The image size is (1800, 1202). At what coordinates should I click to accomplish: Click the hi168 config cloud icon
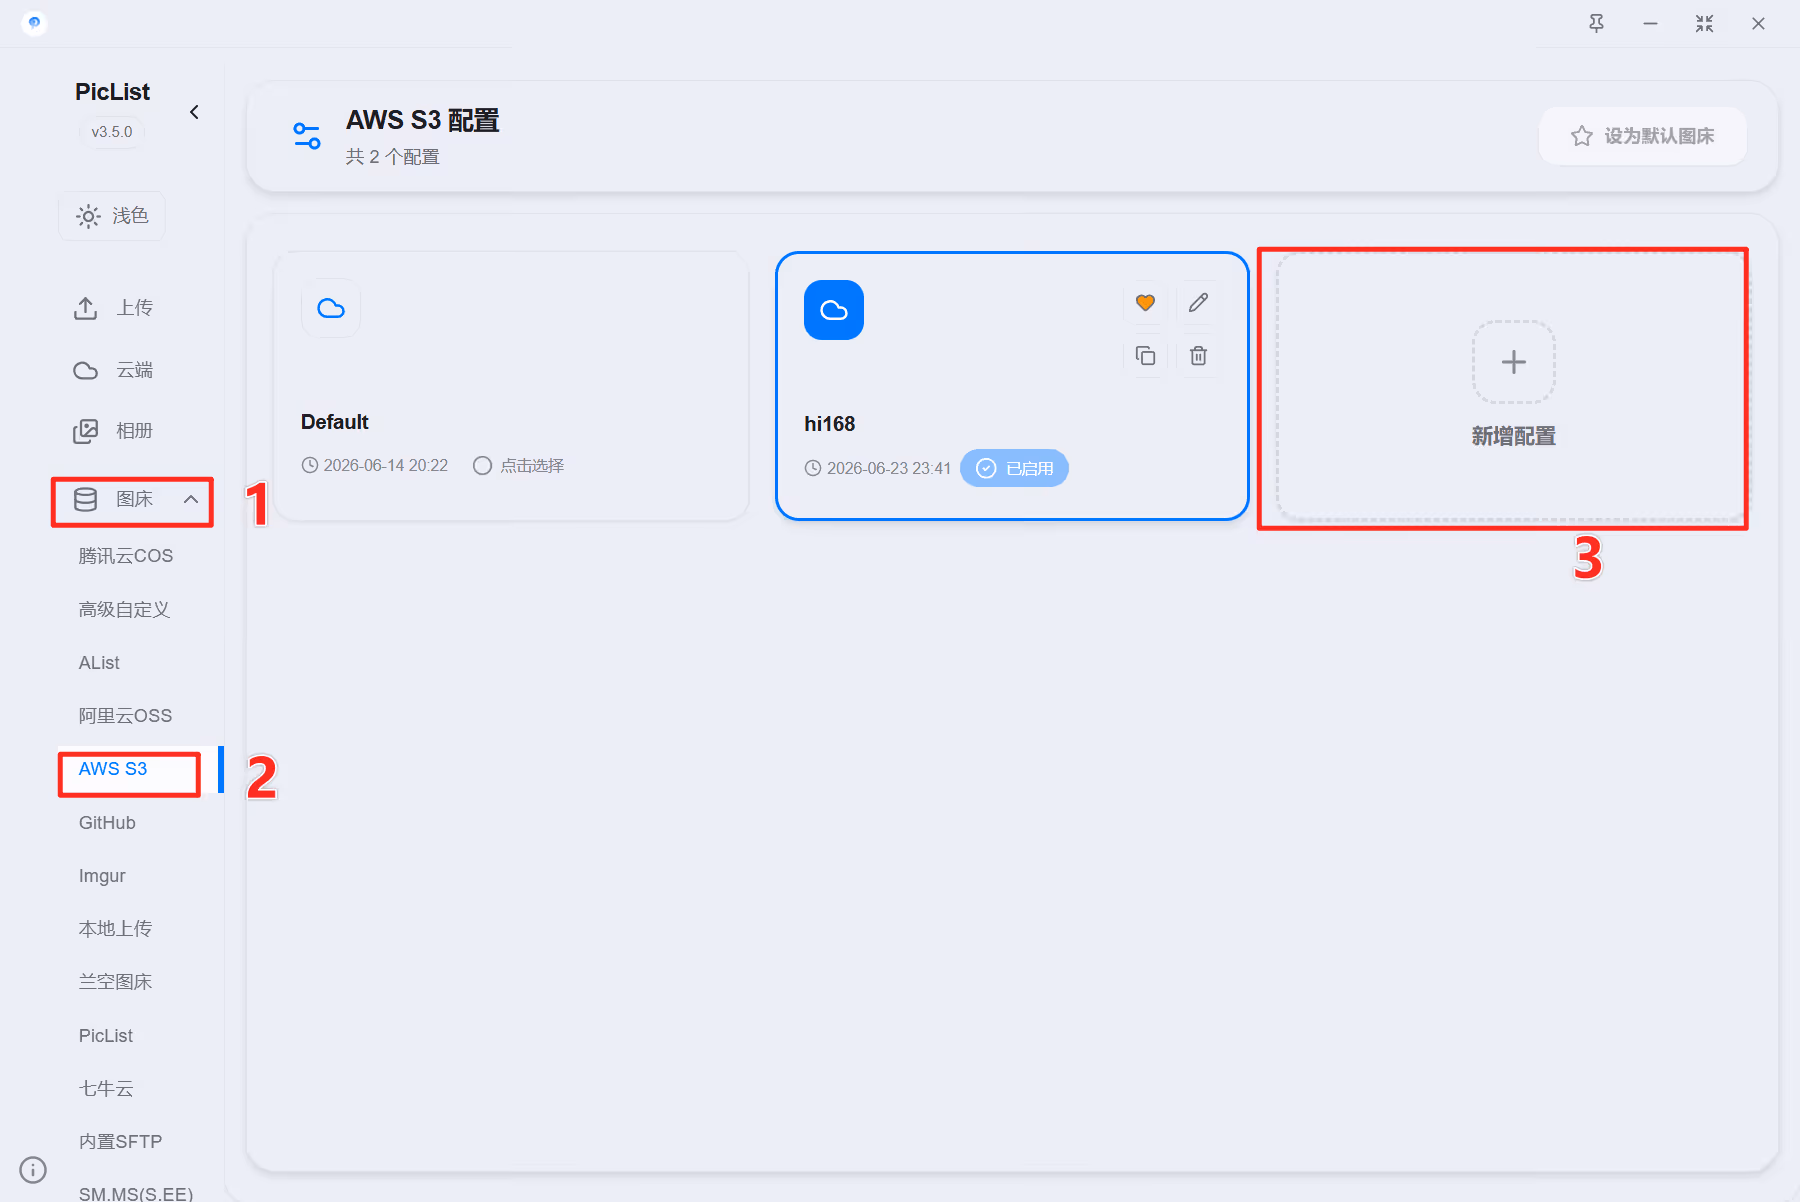click(834, 310)
